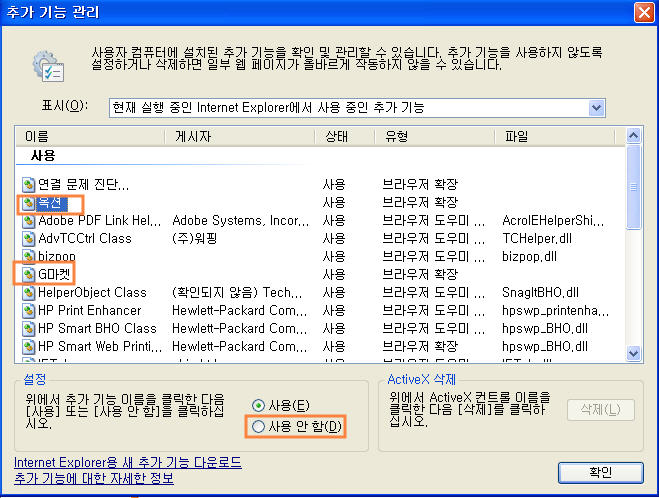Click the icon beside HP Smart BHO Class

[x=28, y=329]
